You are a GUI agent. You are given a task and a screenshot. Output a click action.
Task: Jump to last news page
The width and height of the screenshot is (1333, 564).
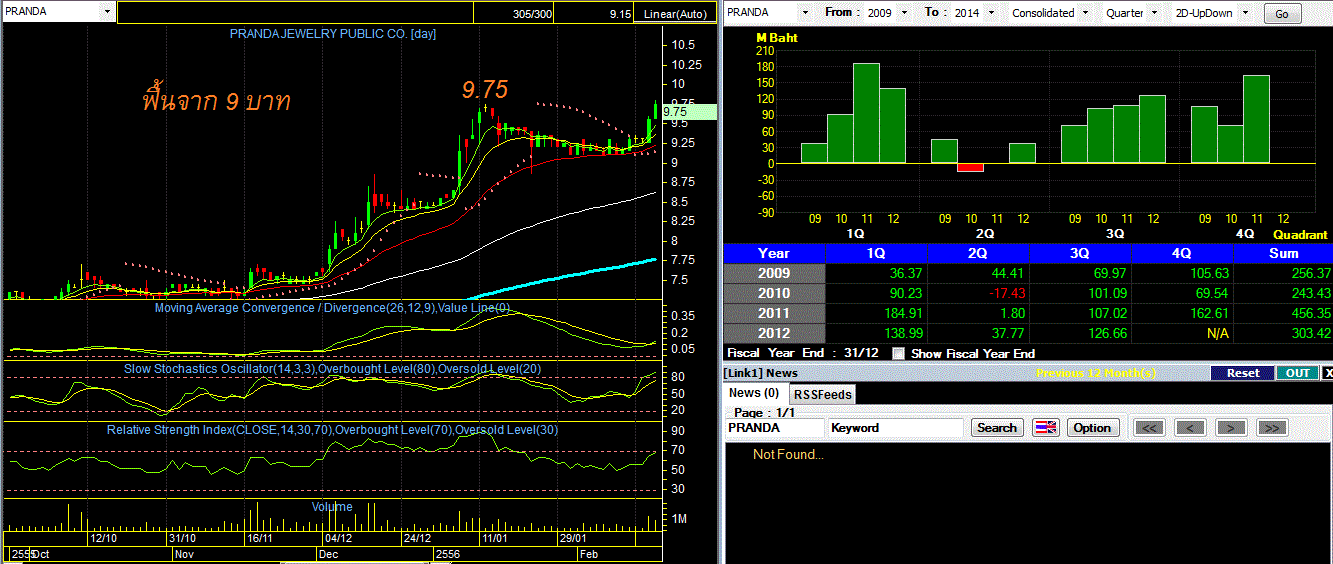pos(1271,427)
